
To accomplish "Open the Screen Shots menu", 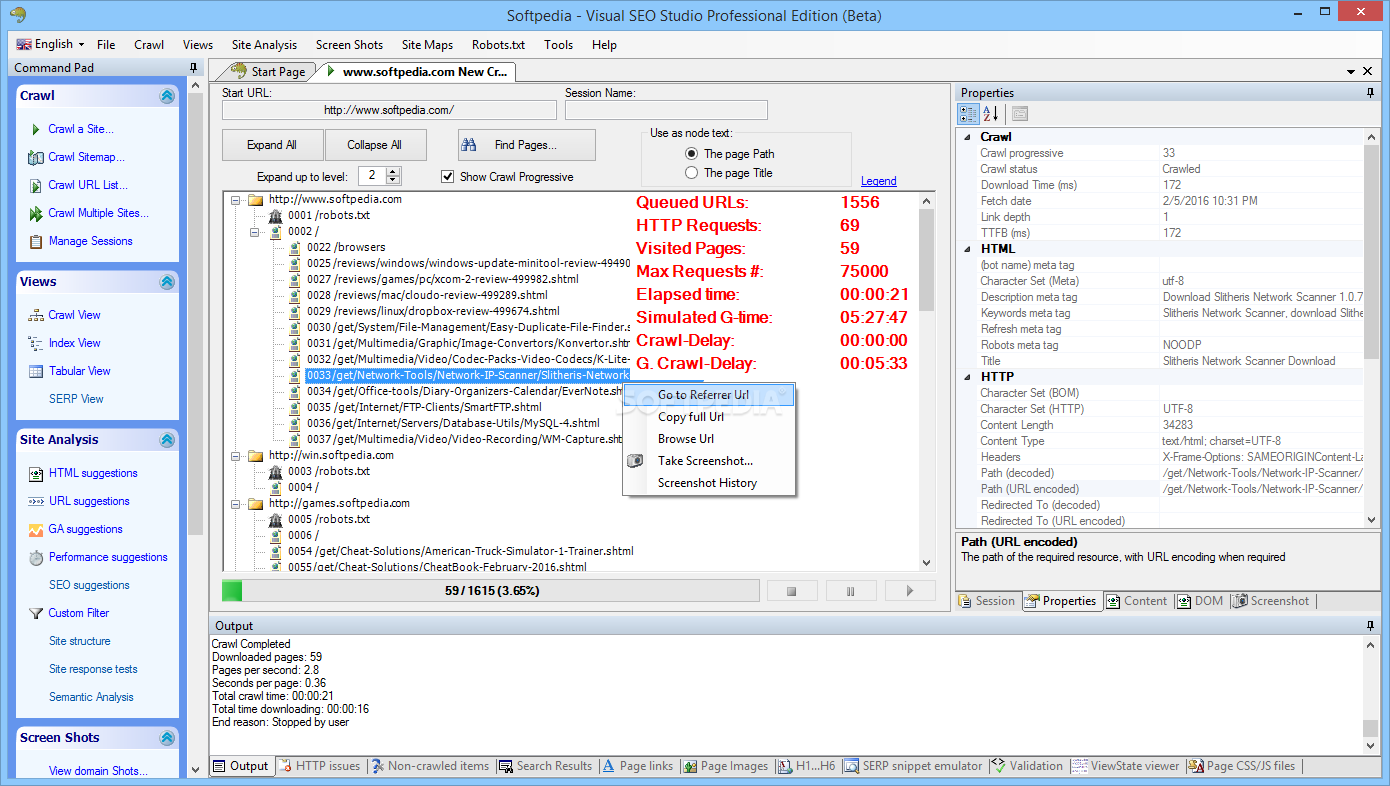I will 349,45.
